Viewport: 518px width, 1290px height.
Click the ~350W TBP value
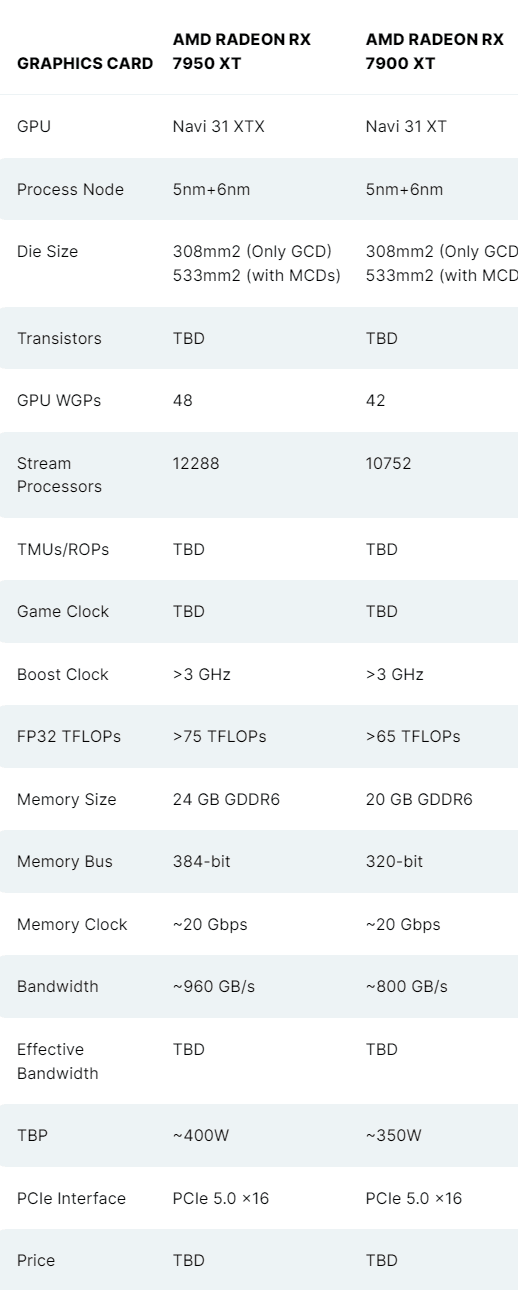pyautogui.click(x=394, y=1135)
